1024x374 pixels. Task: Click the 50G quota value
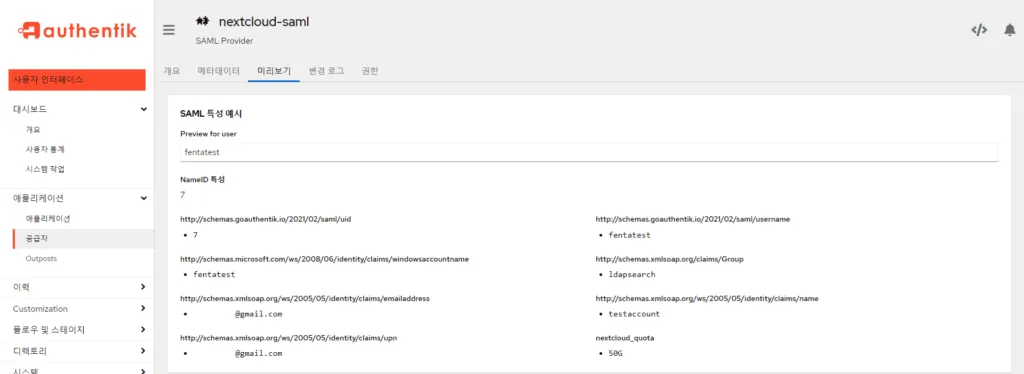pyautogui.click(x=615, y=354)
